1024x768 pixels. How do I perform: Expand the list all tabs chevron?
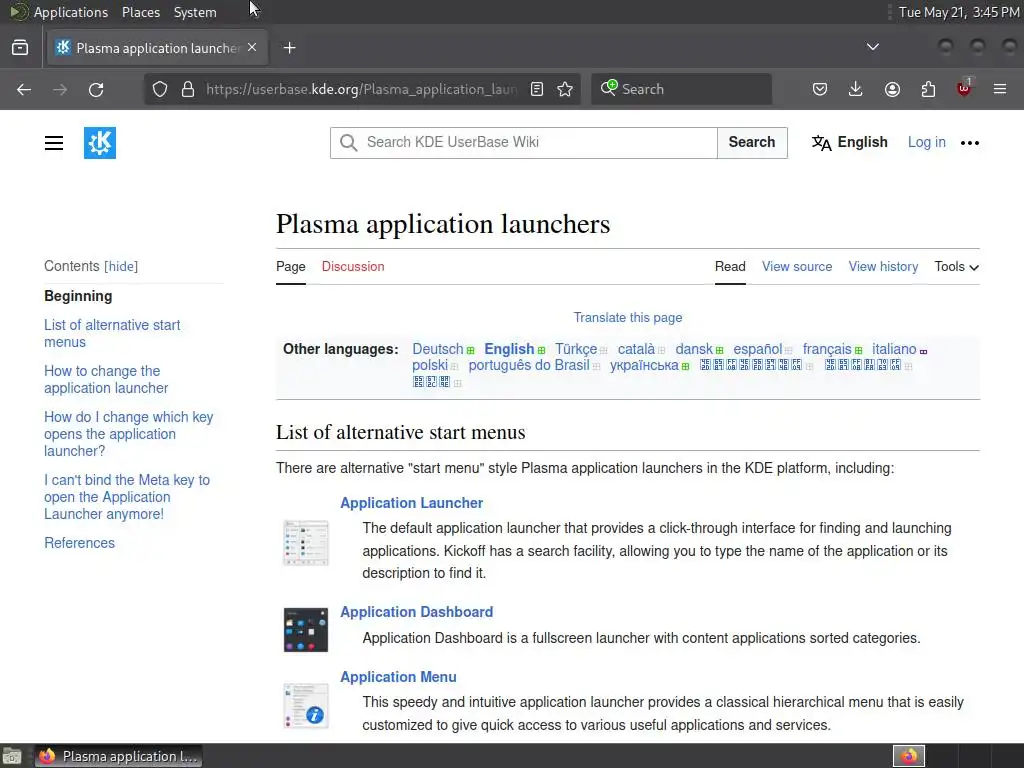pos(872,47)
